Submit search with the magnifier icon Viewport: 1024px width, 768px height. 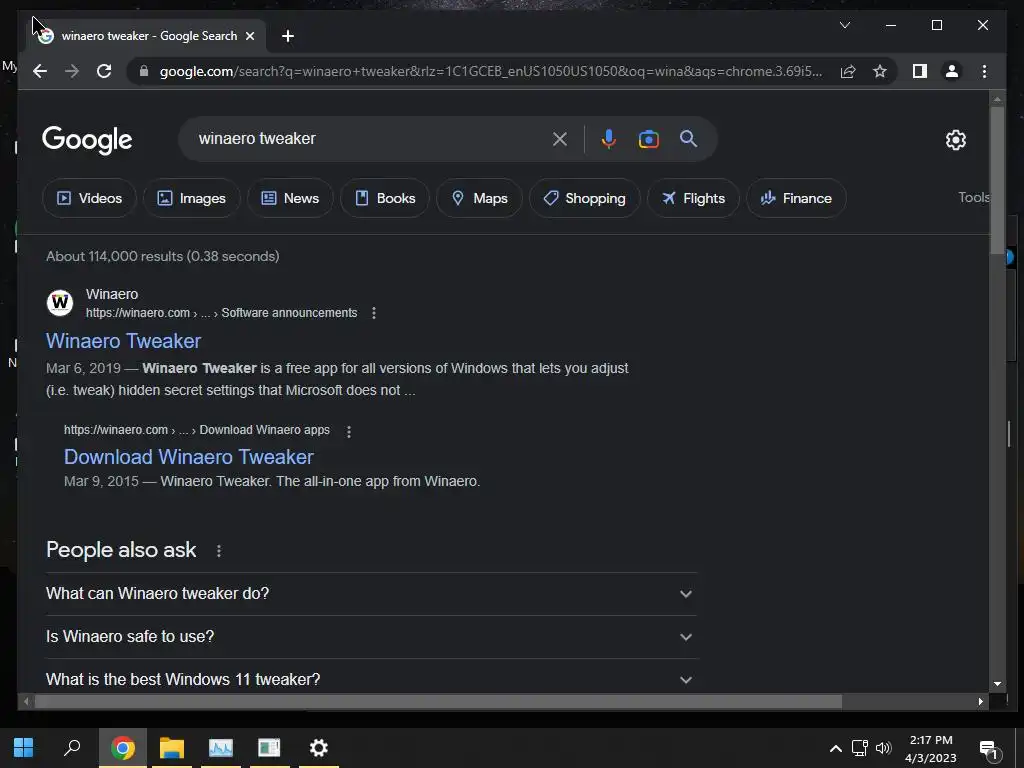click(x=688, y=138)
